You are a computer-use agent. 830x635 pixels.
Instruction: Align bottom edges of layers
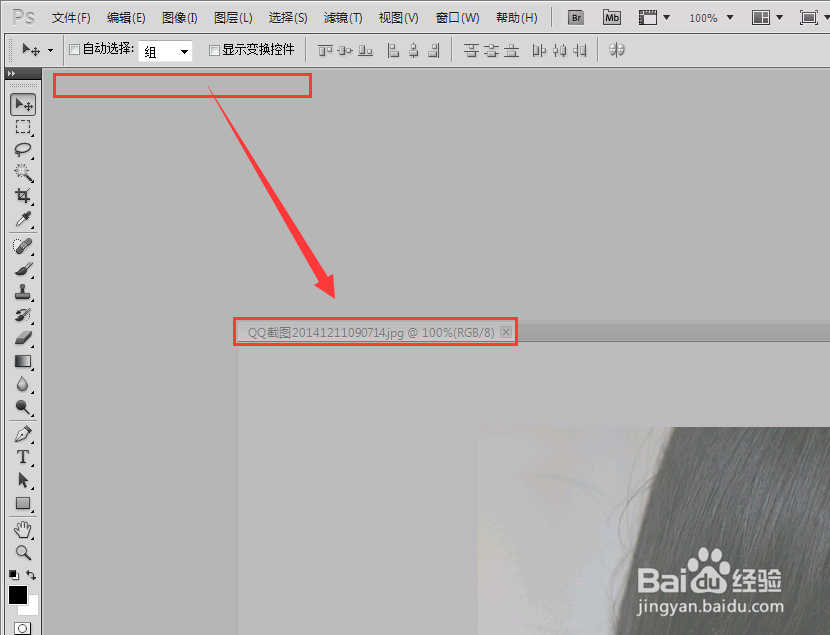[x=365, y=50]
